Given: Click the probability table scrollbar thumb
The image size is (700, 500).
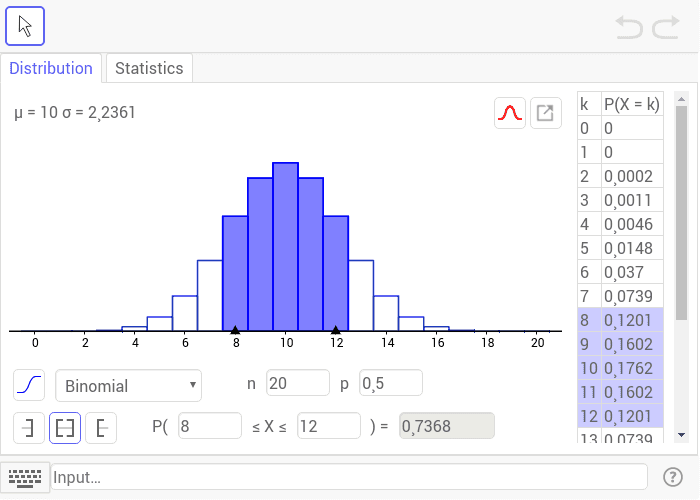Looking at the screenshot, I should pos(681,213).
